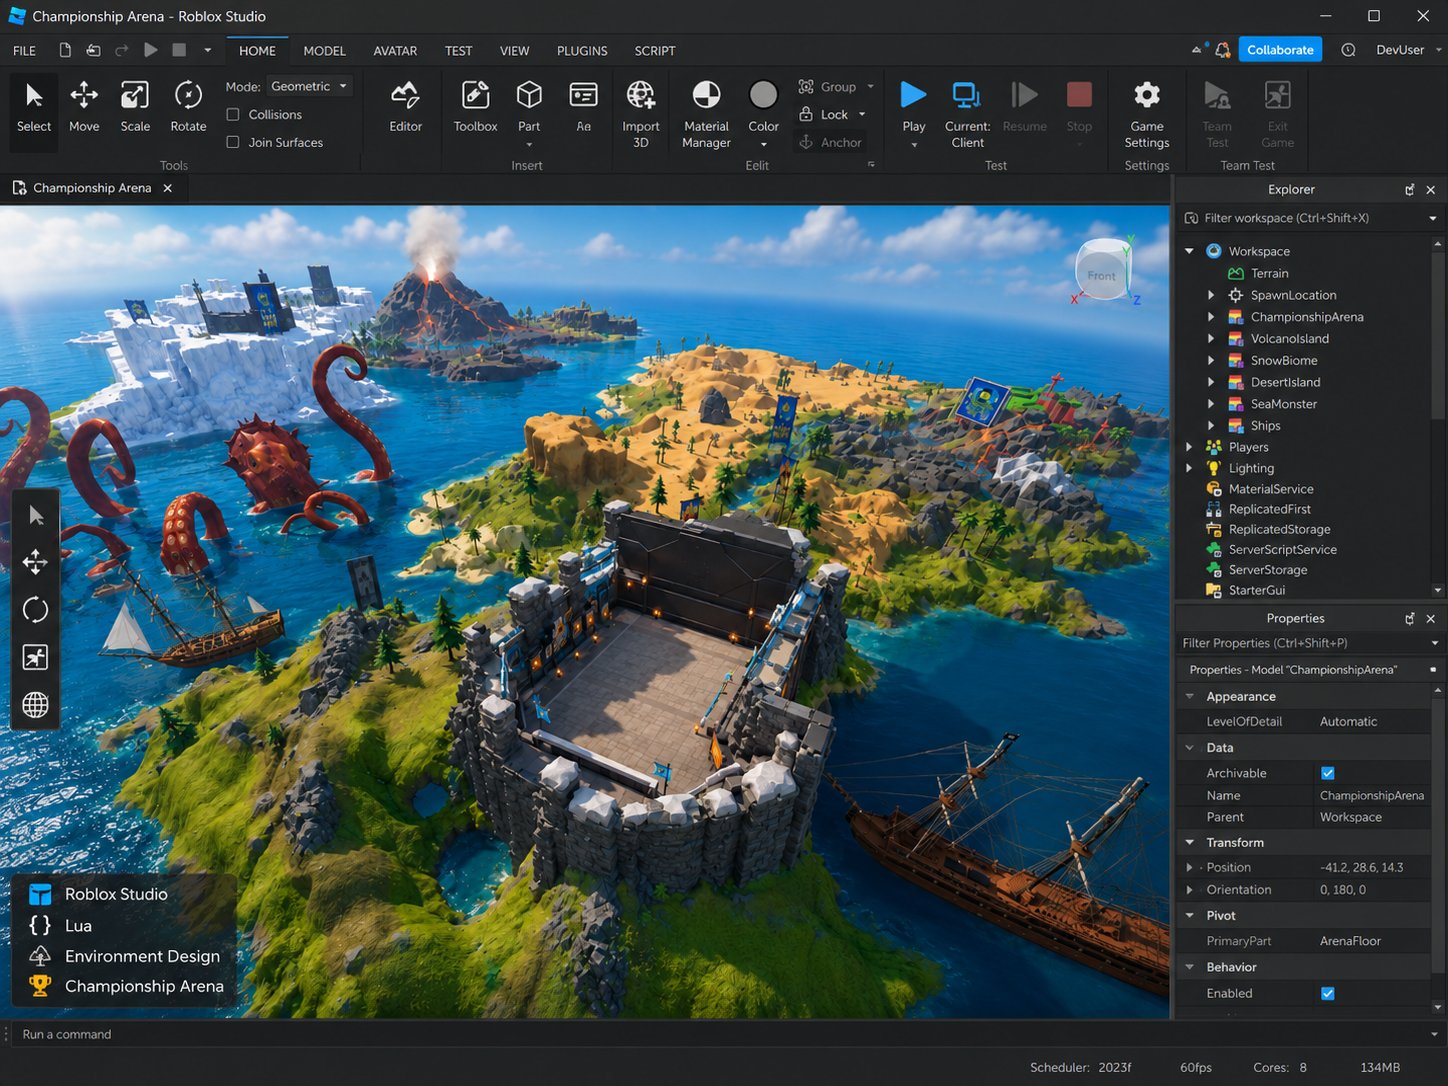Collapse the Workspace tree node
The width and height of the screenshot is (1448, 1086).
(1189, 251)
